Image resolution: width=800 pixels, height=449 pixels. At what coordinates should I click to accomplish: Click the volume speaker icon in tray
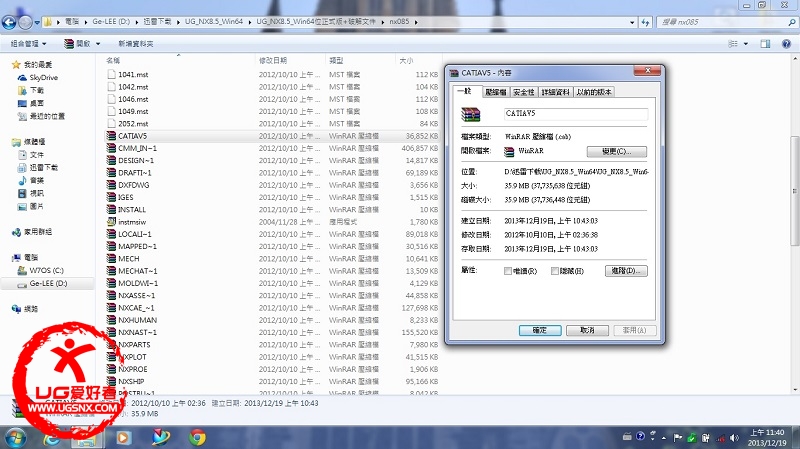pyautogui.click(x=734, y=438)
